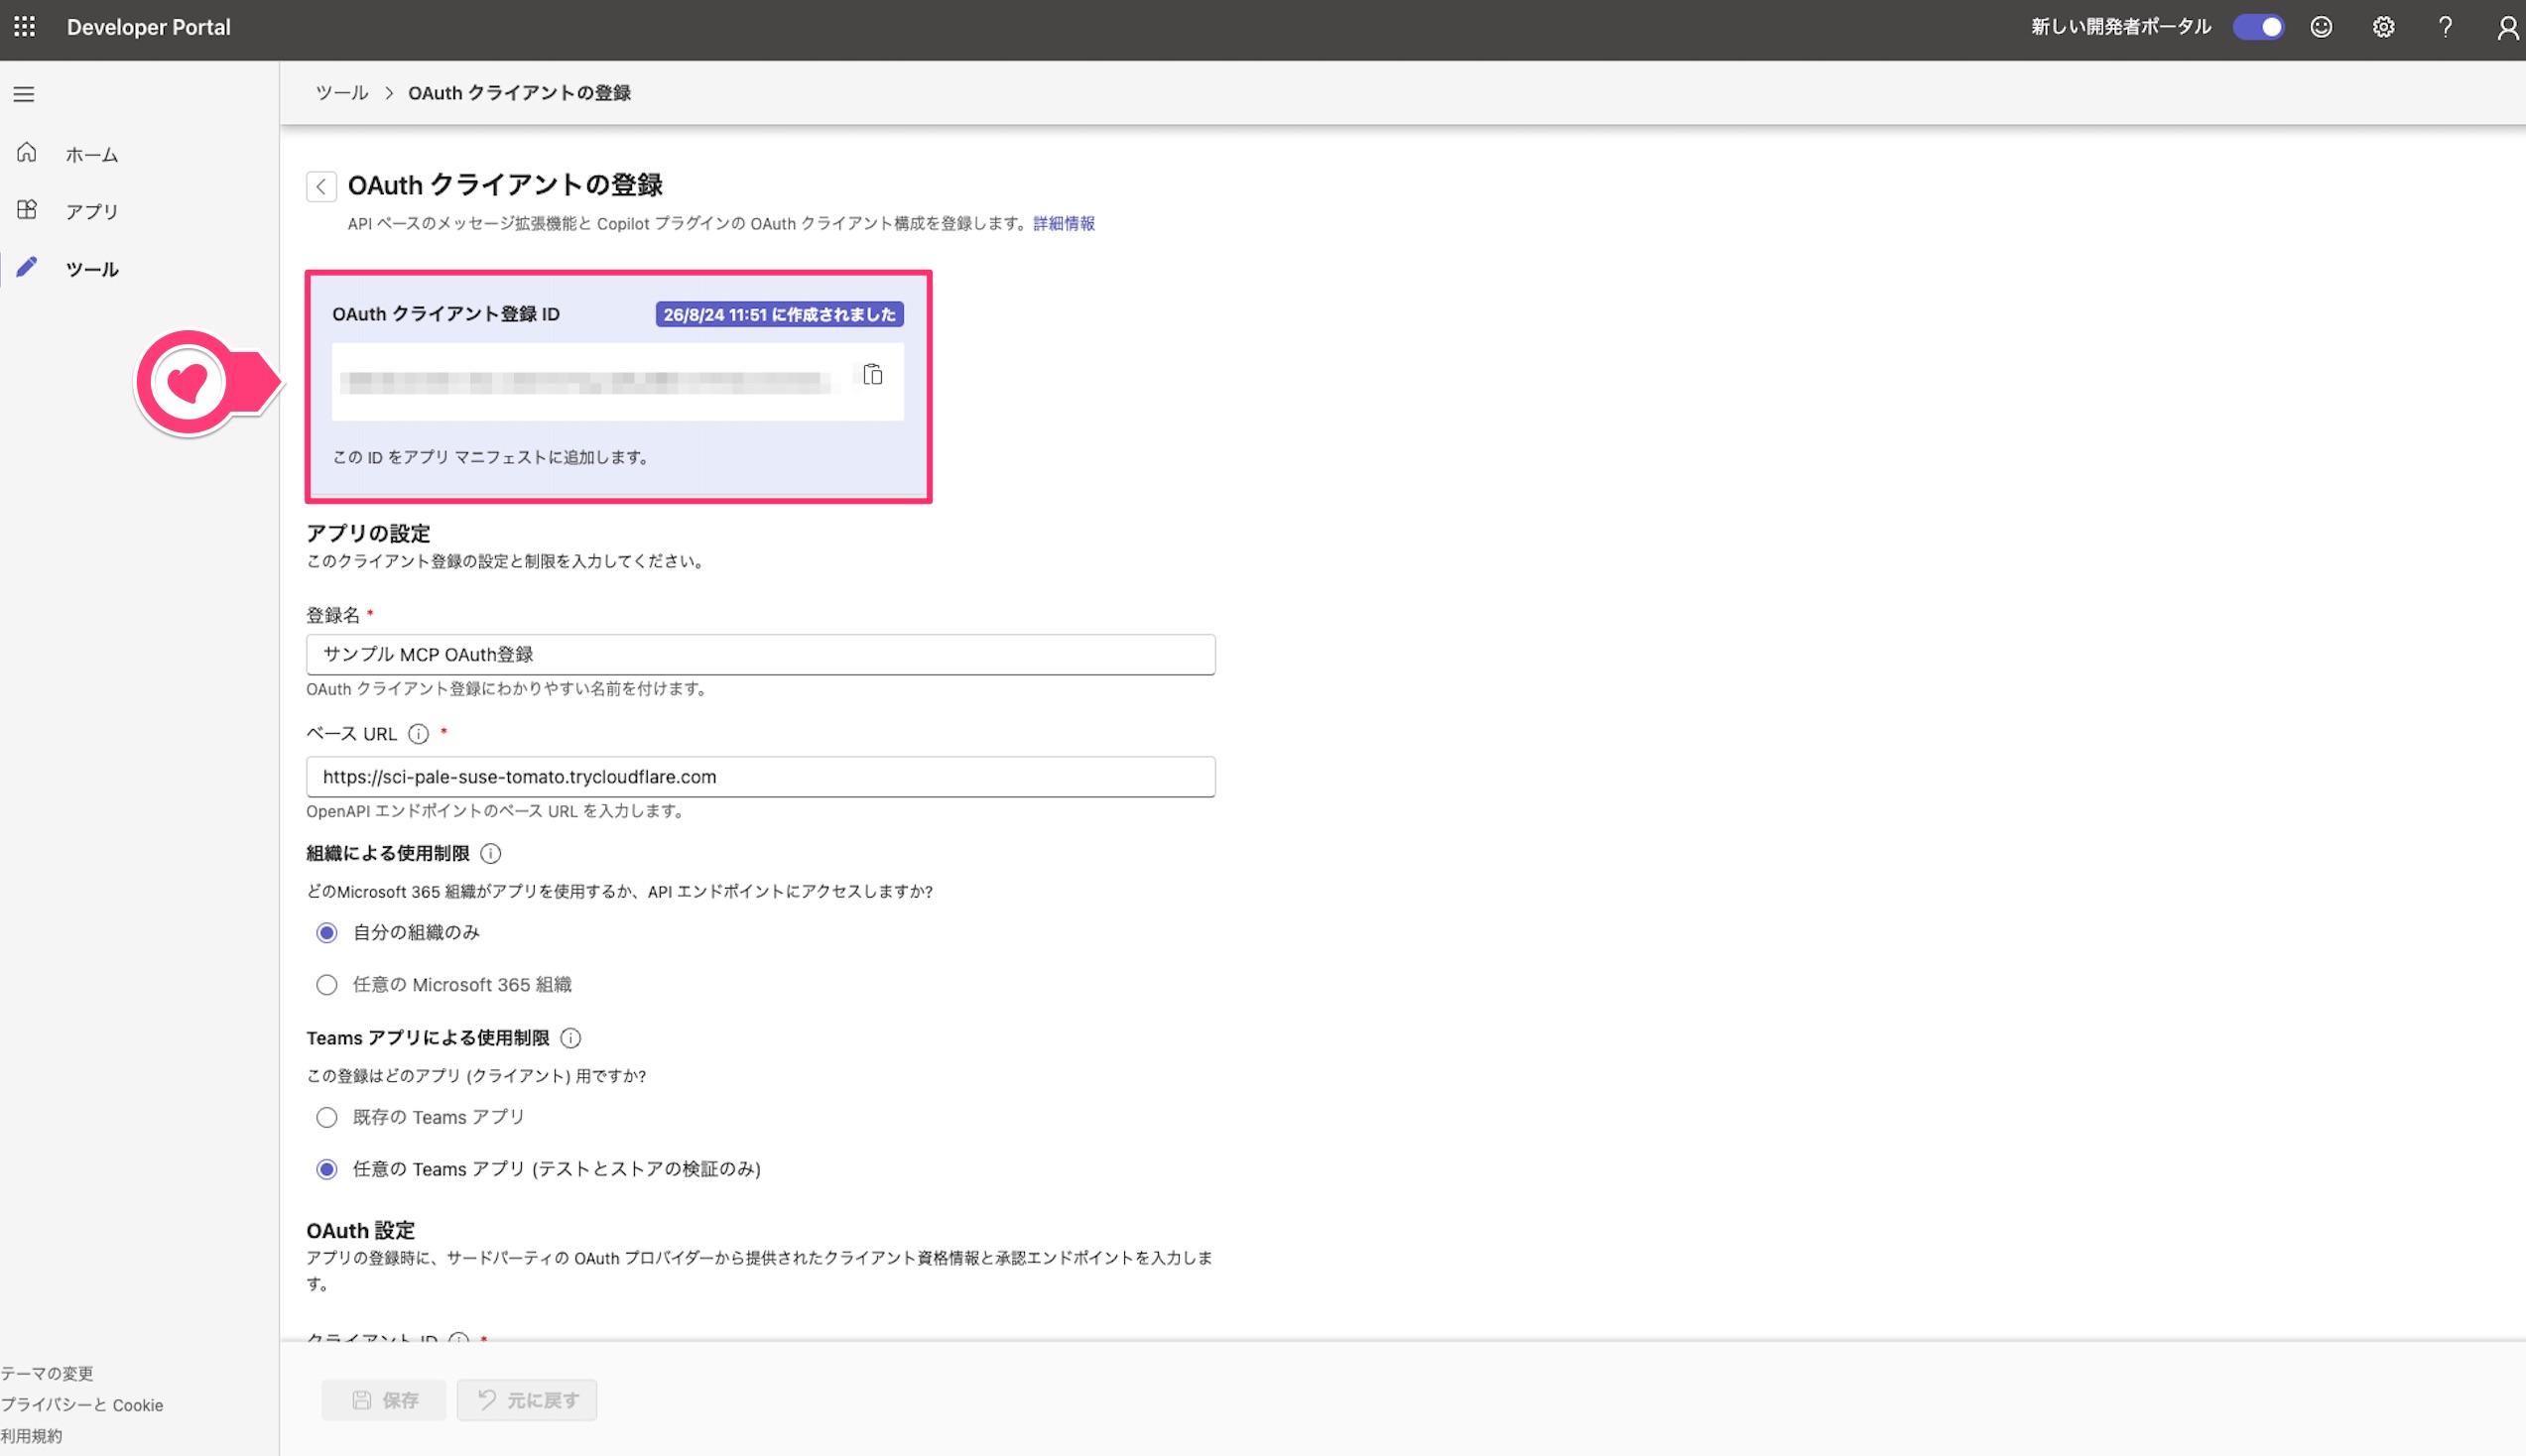The image size is (2526, 1456).
Task: Select 任意の Teams アプリ radio
Action: pyautogui.click(x=326, y=1169)
